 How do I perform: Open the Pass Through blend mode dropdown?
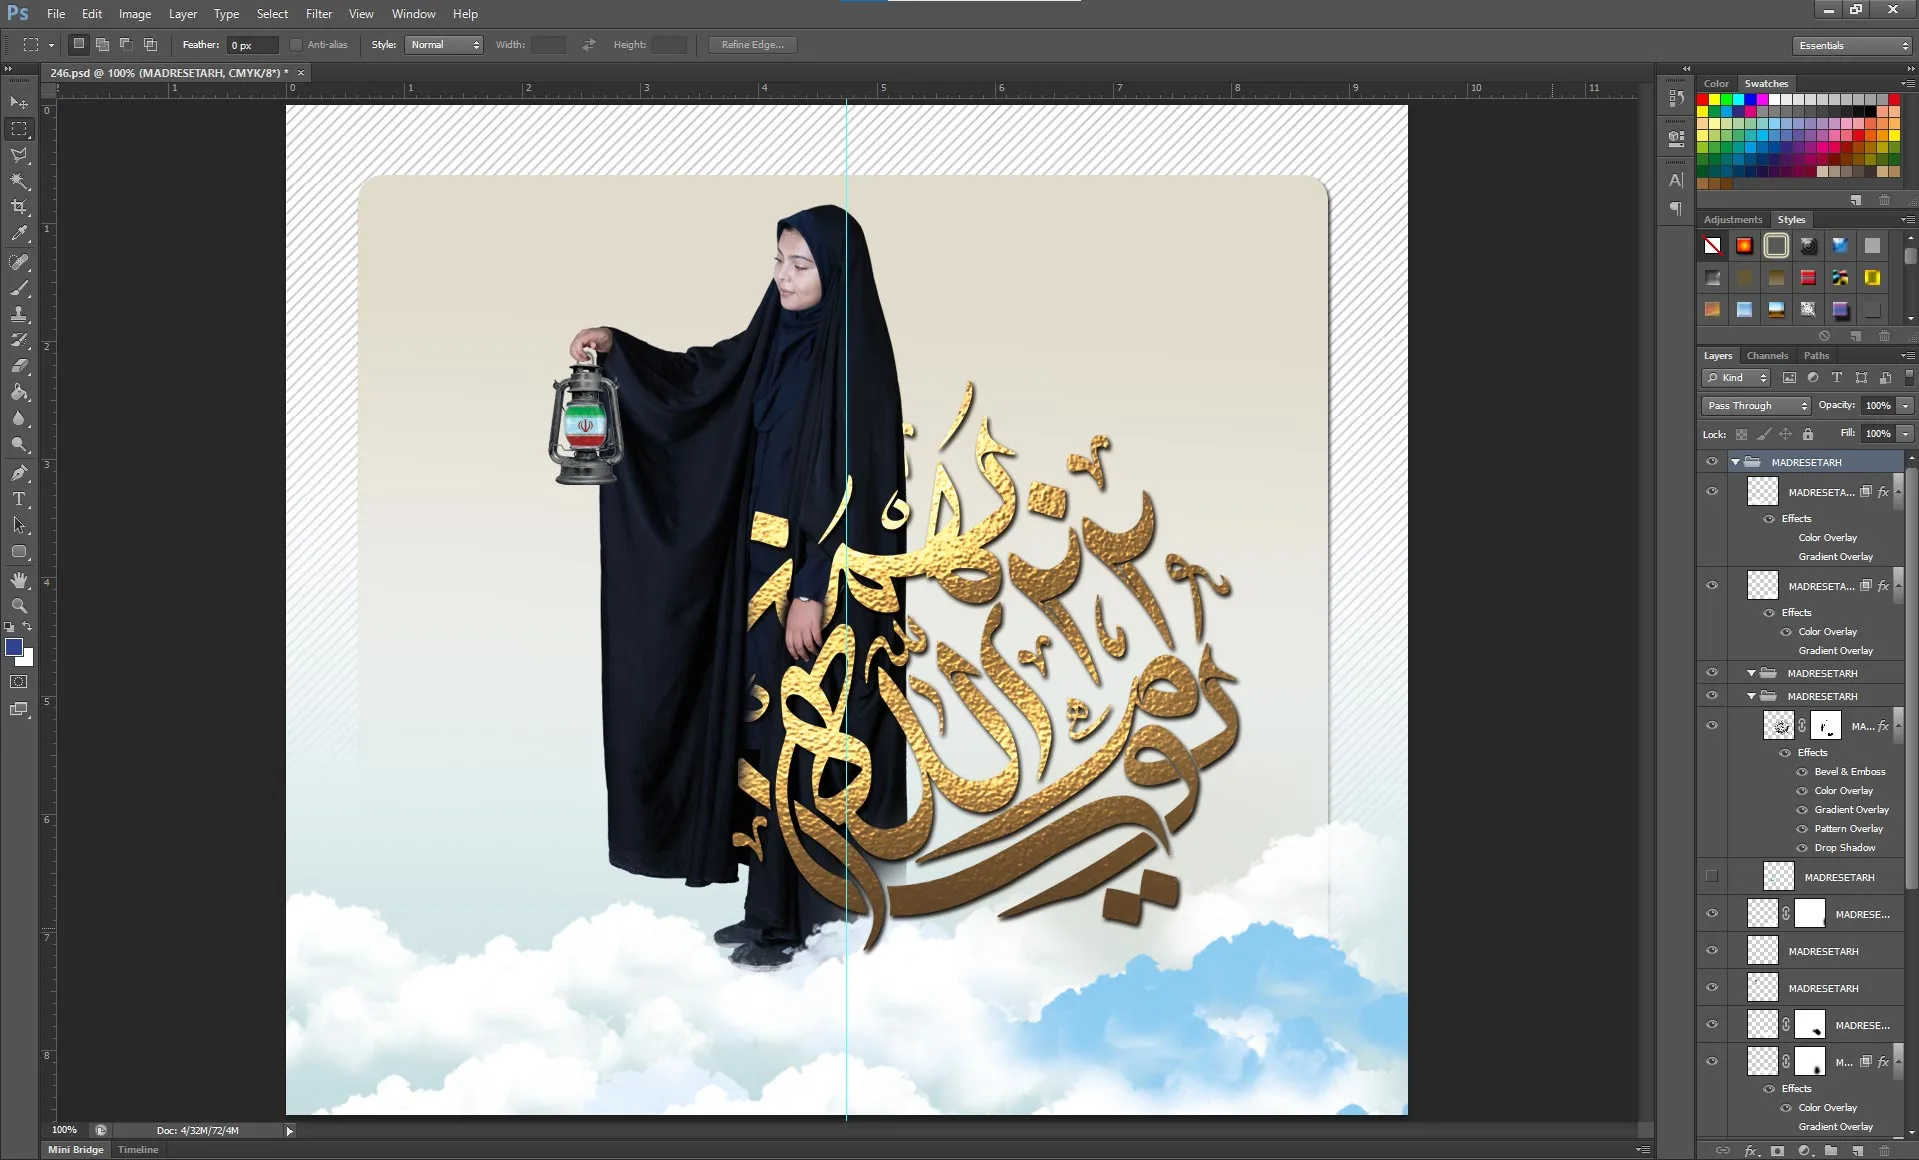tap(1756, 406)
